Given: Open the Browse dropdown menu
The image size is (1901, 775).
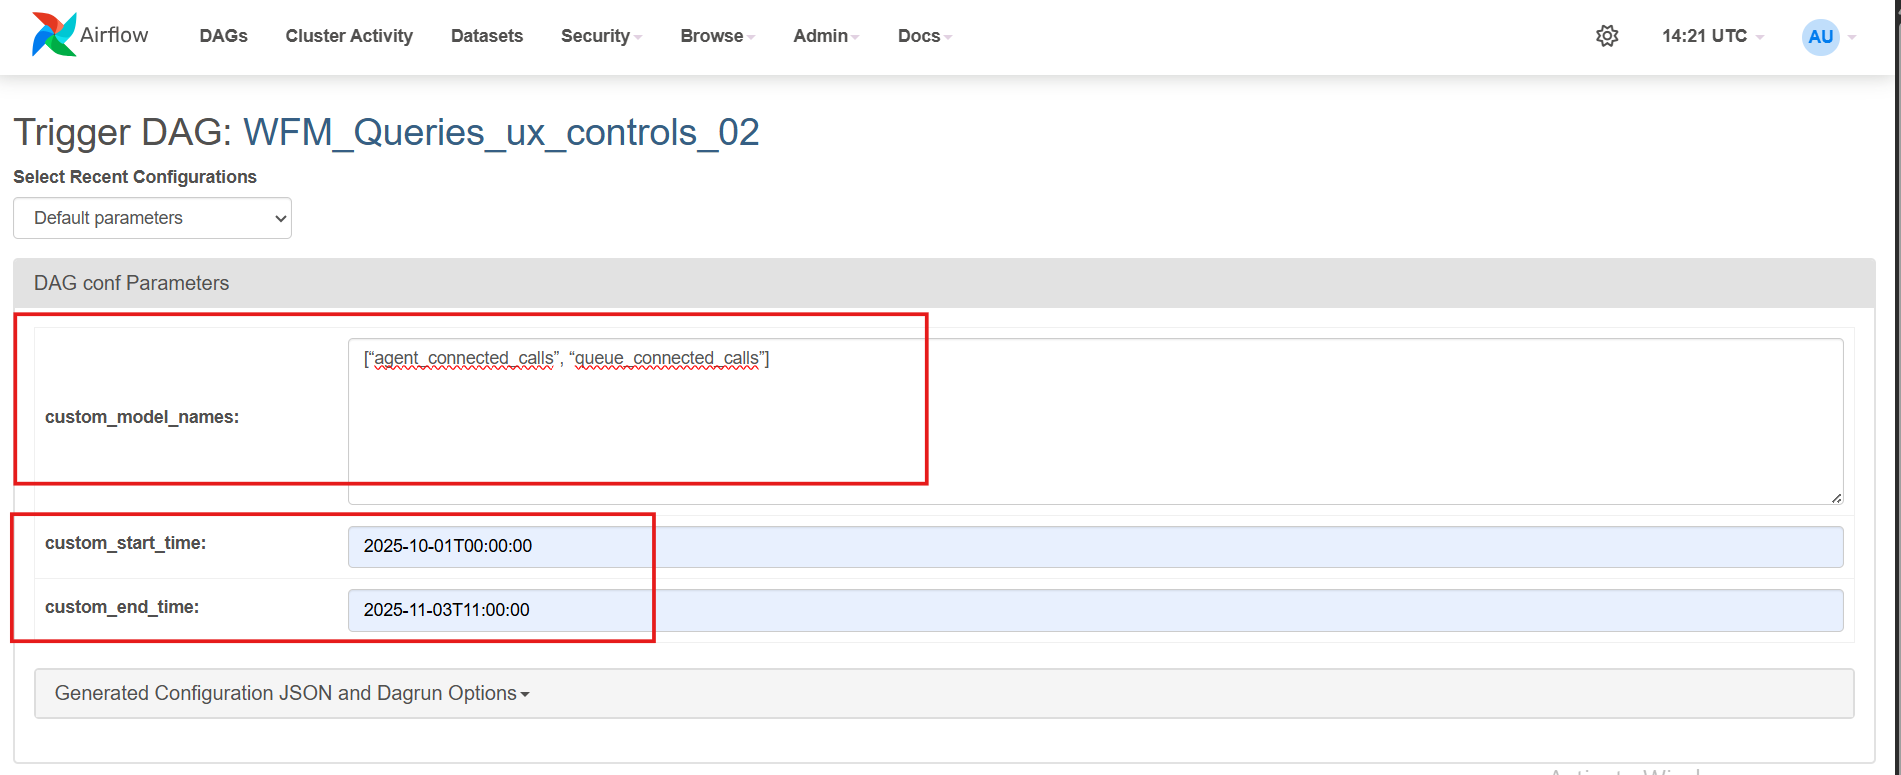Looking at the screenshot, I should click(717, 36).
